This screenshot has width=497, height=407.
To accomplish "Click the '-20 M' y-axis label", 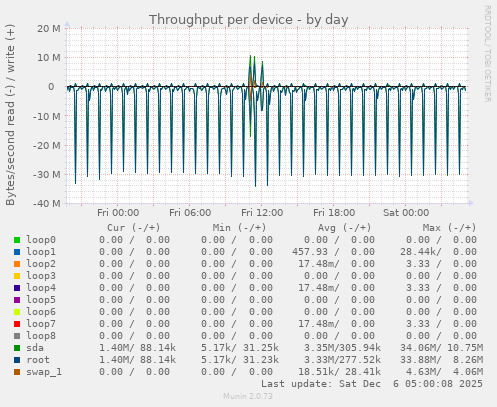I will 47,145.
